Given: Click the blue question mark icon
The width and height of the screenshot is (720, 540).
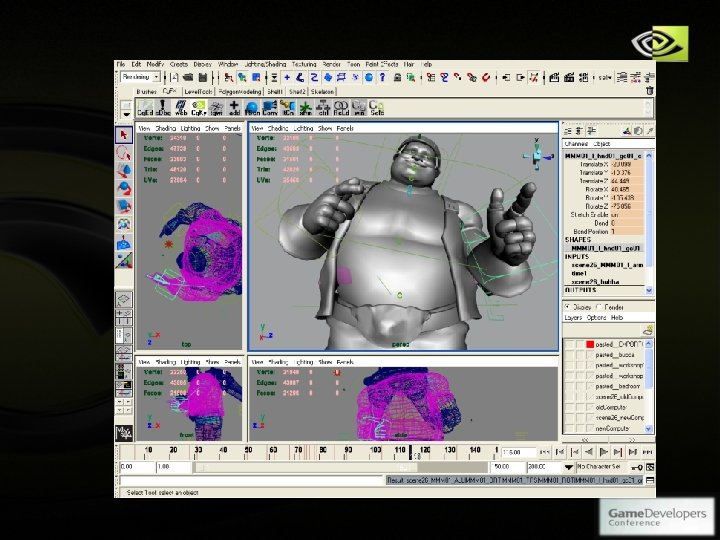Looking at the screenshot, I should pos(382,77).
